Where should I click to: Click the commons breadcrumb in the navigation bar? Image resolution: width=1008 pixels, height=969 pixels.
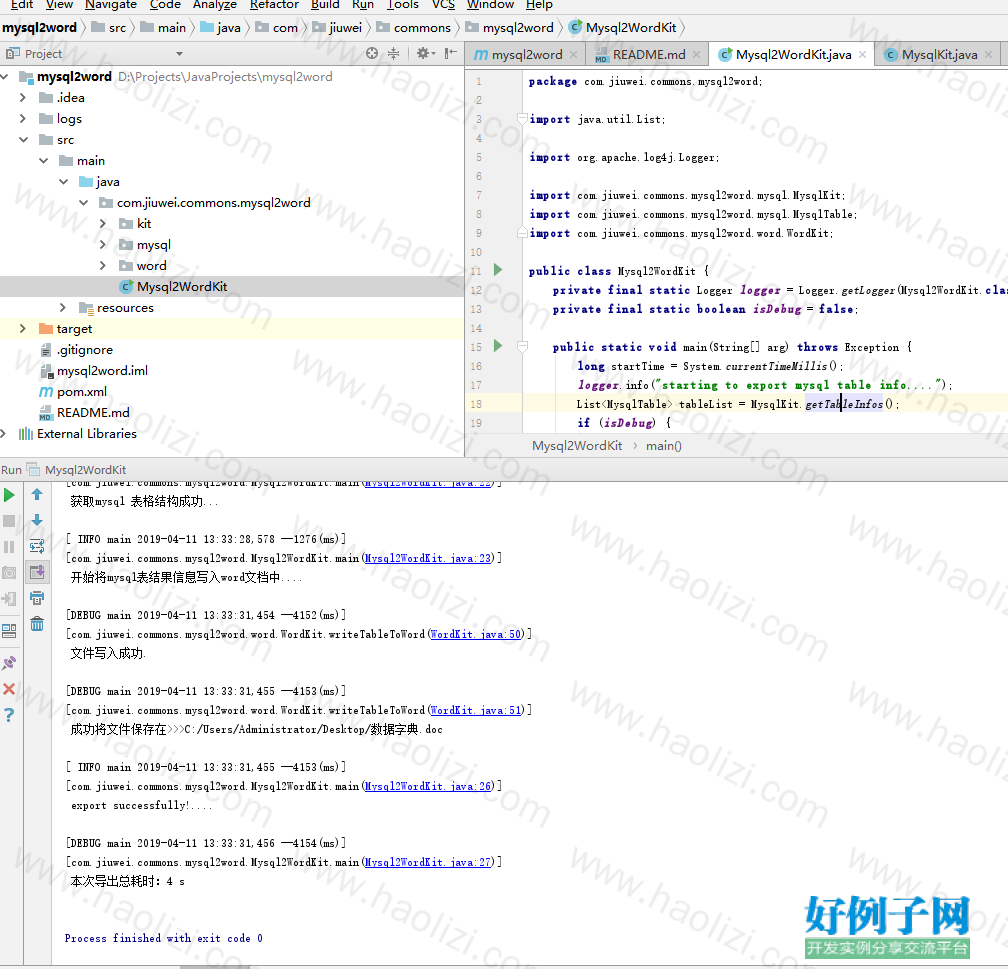coord(414,28)
